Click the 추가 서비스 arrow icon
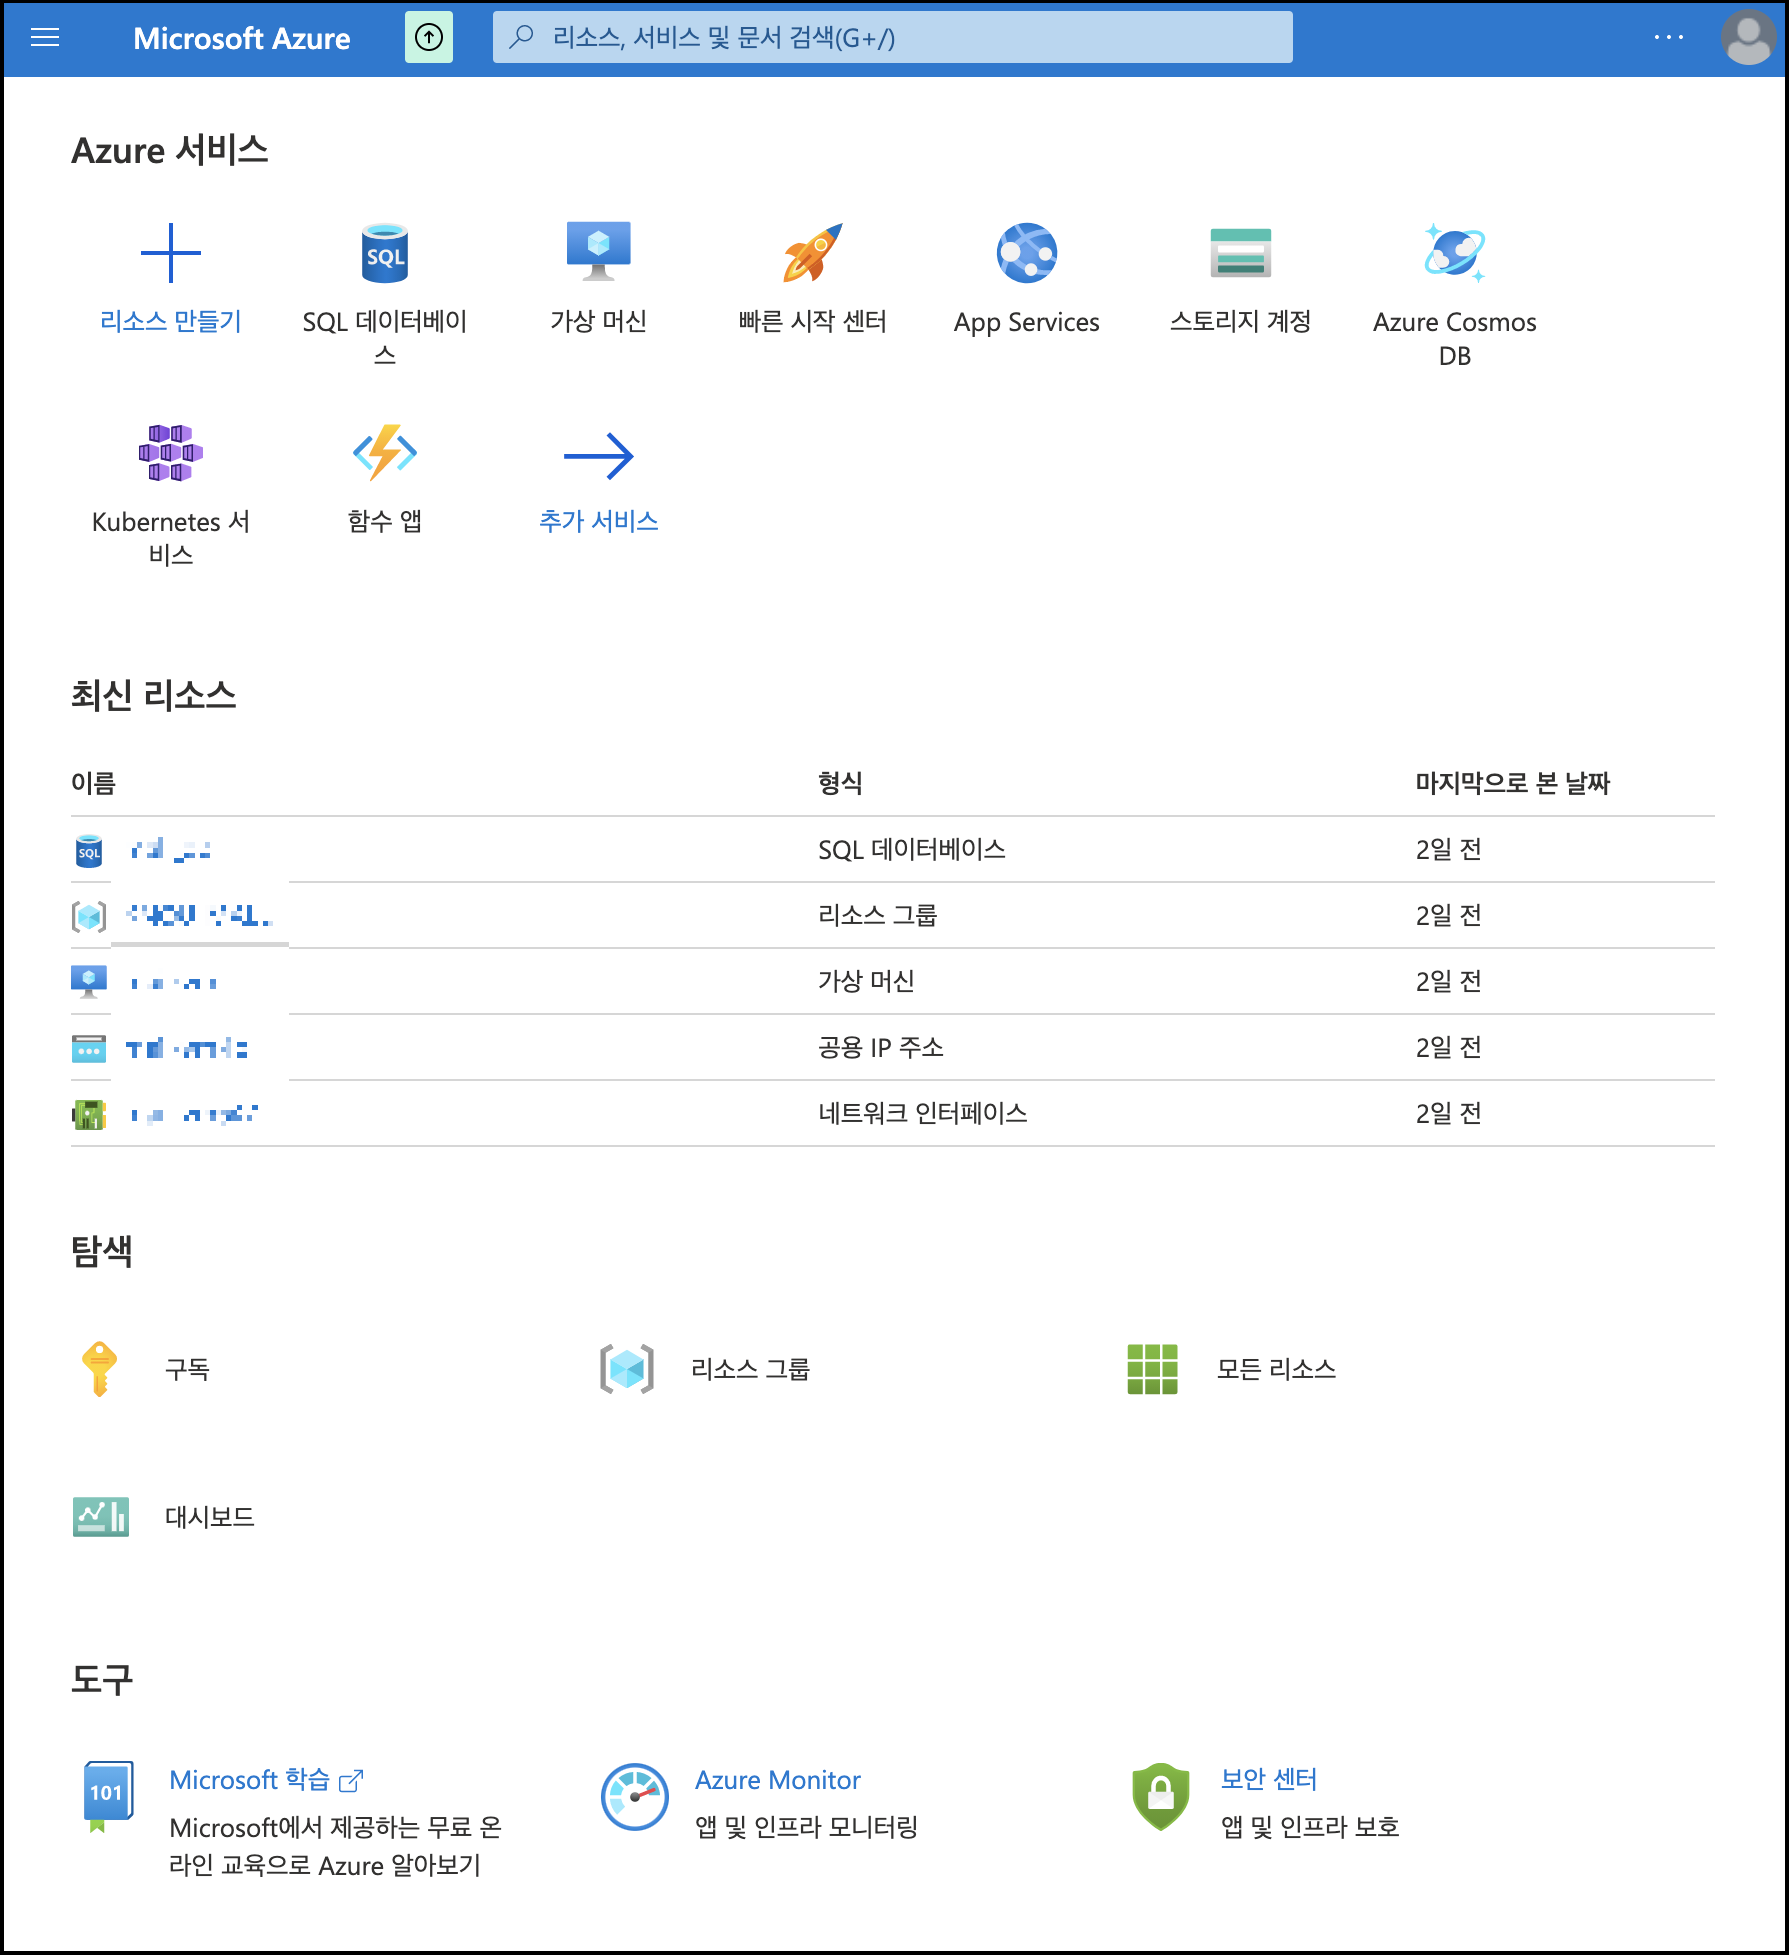This screenshot has height=1955, width=1789. pyautogui.click(x=598, y=456)
